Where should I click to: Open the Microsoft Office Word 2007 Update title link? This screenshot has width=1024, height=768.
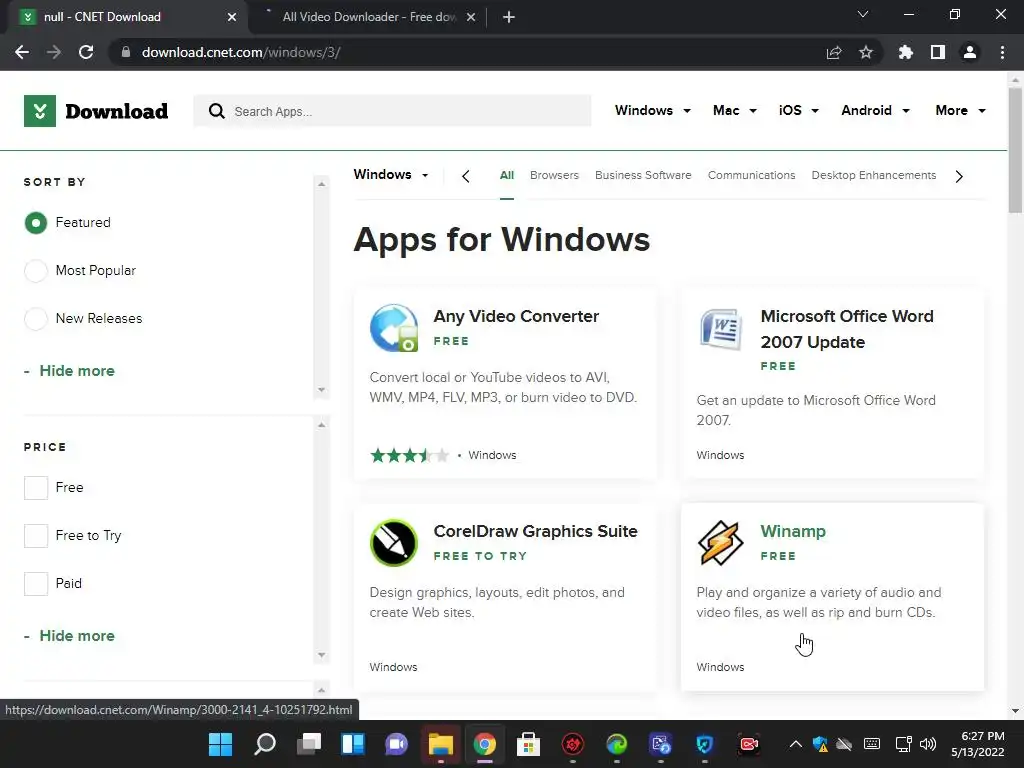(x=847, y=329)
